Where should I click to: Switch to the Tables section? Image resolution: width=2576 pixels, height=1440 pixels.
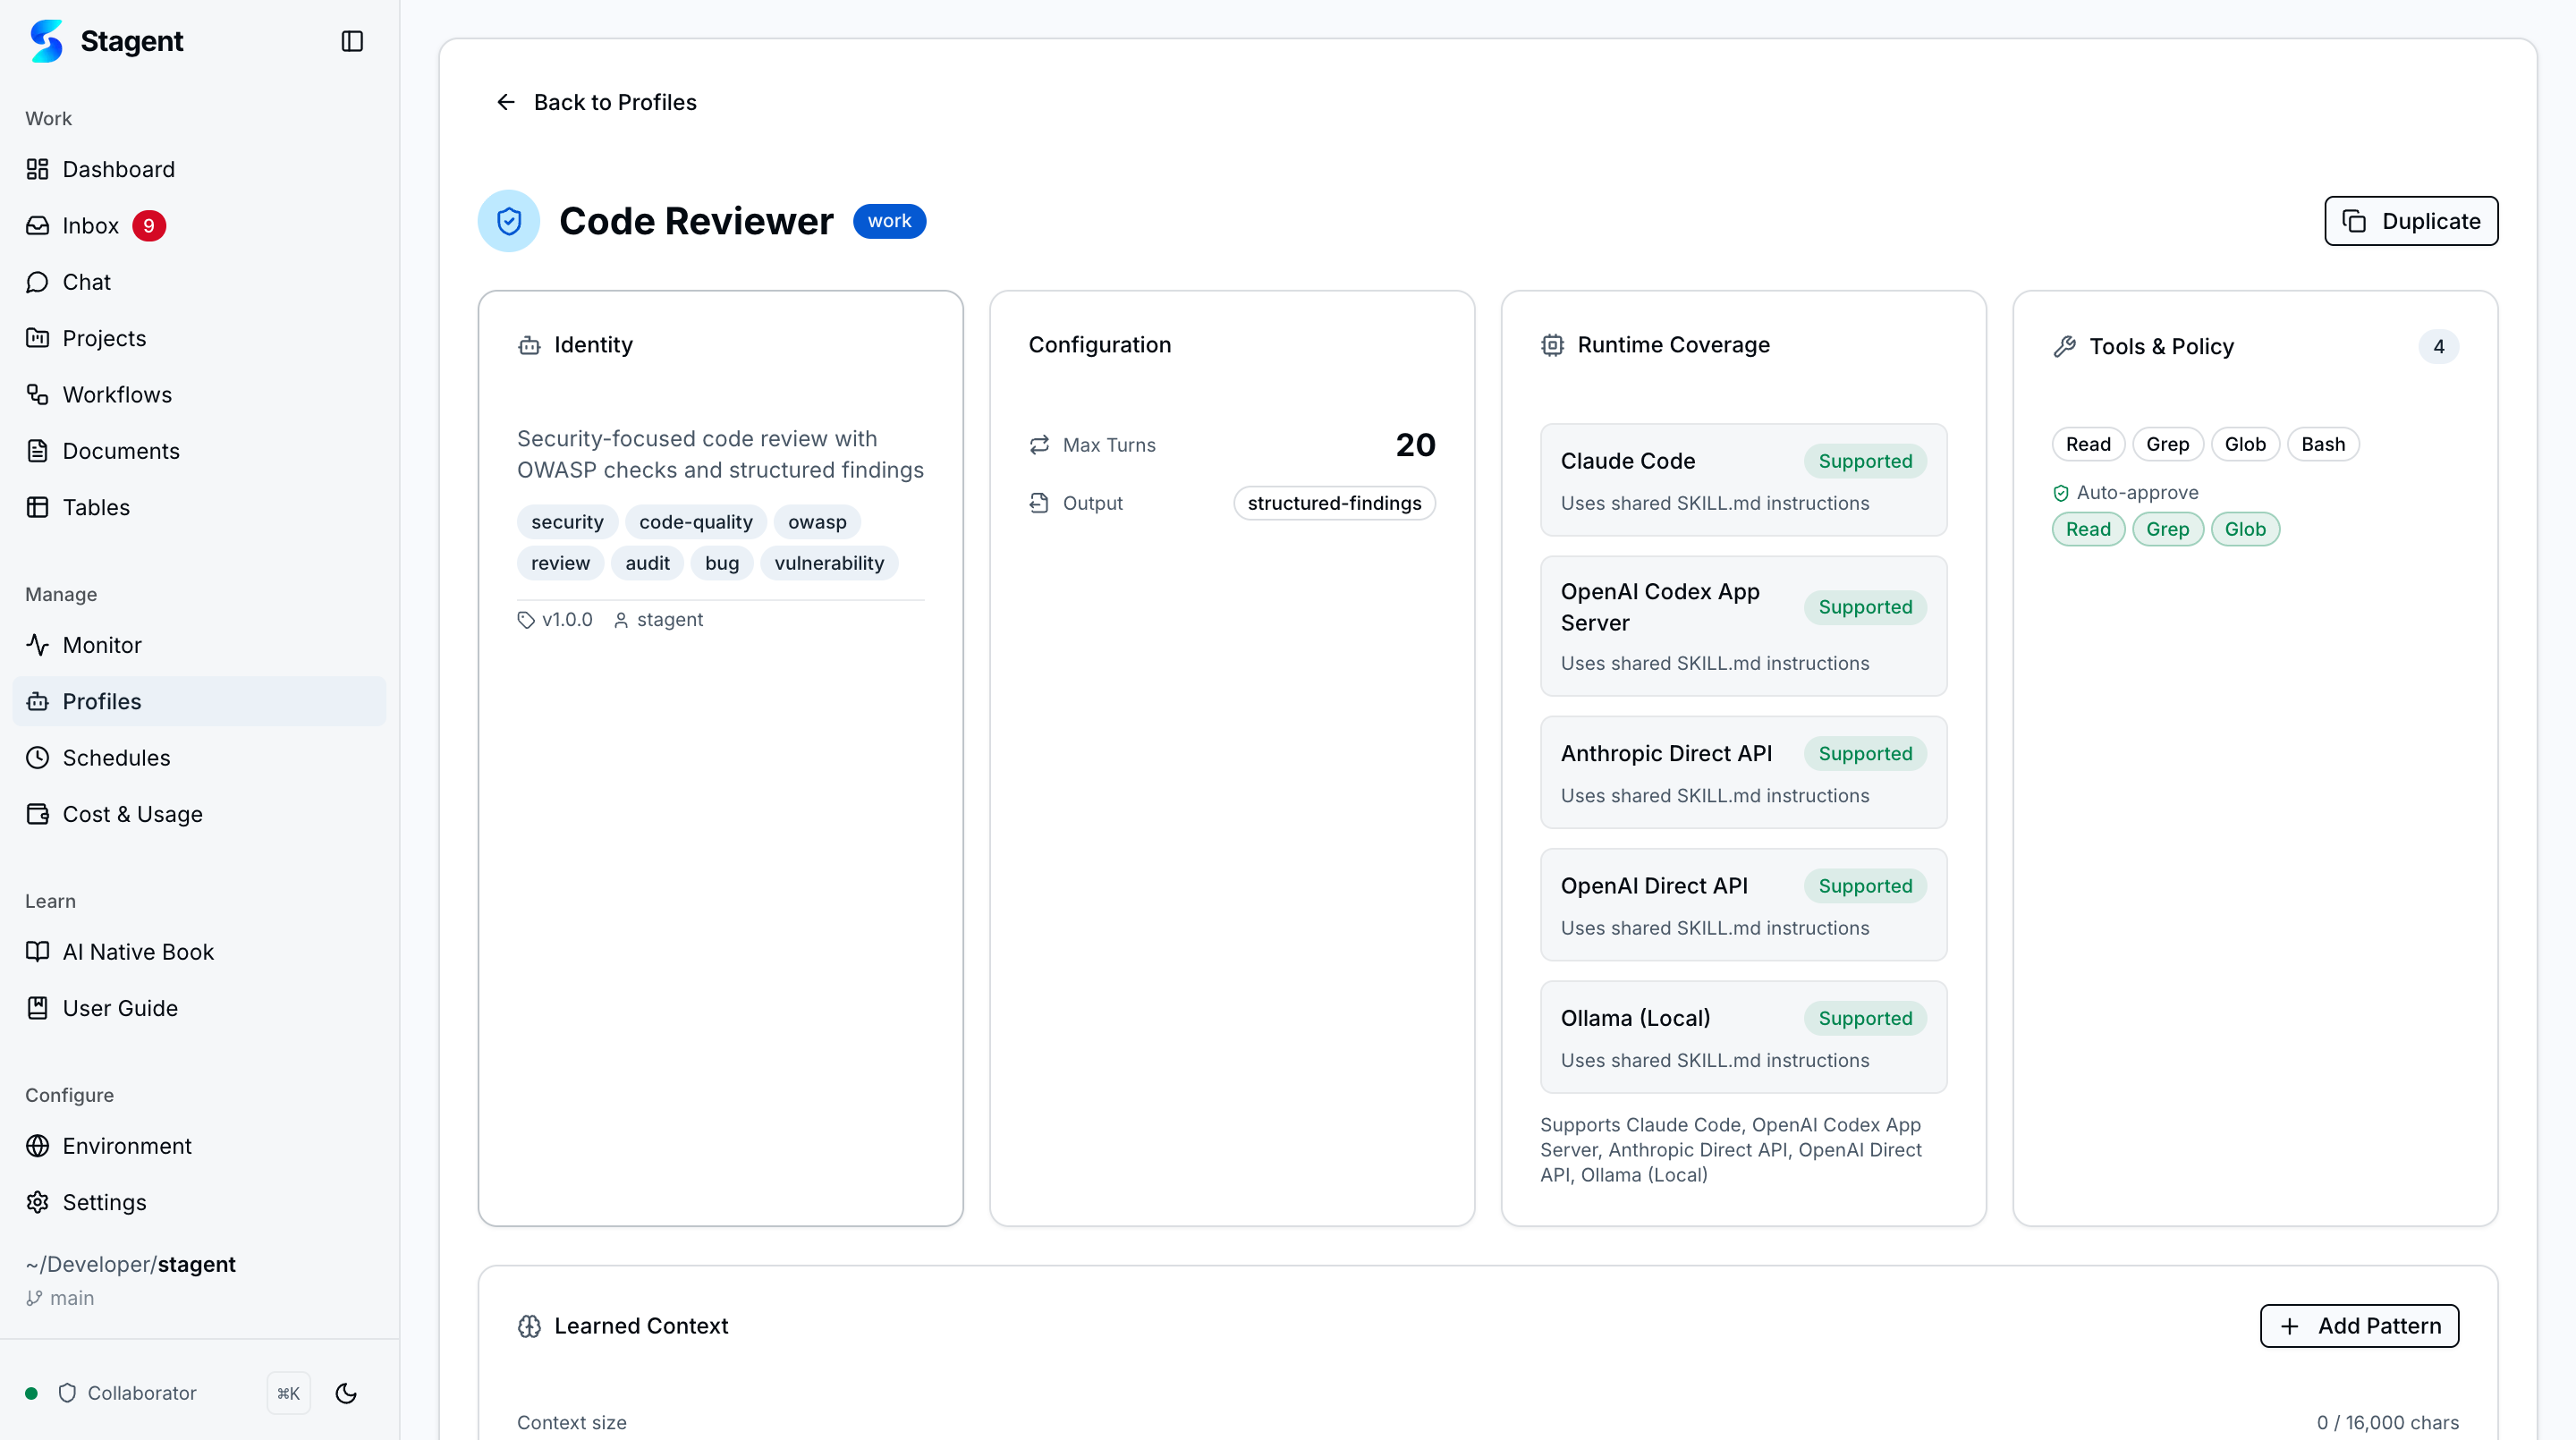pos(97,506)
